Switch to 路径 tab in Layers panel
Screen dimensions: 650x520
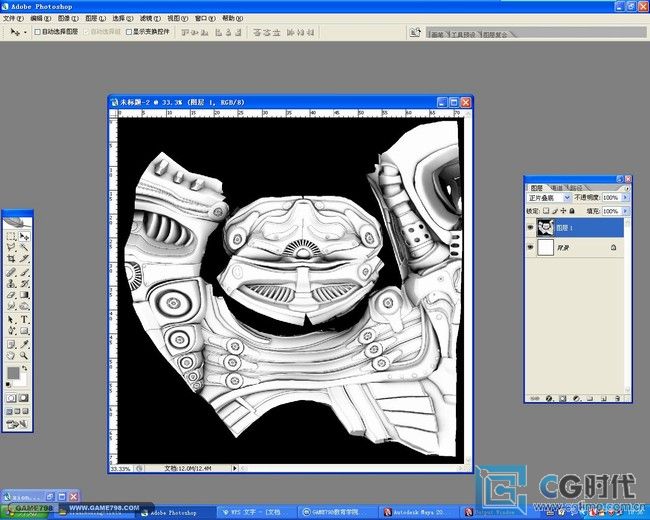point(576,188)
